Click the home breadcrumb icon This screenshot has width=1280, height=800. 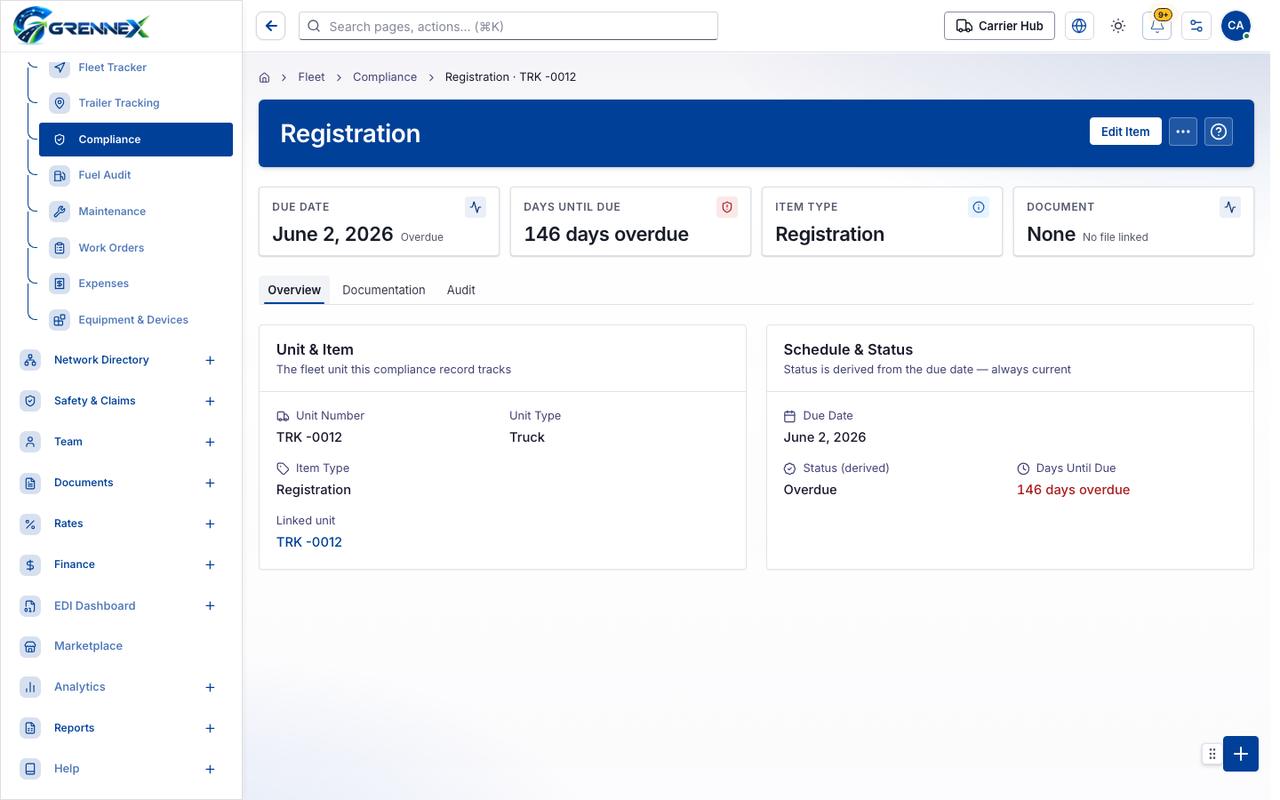tap(264, 77)
